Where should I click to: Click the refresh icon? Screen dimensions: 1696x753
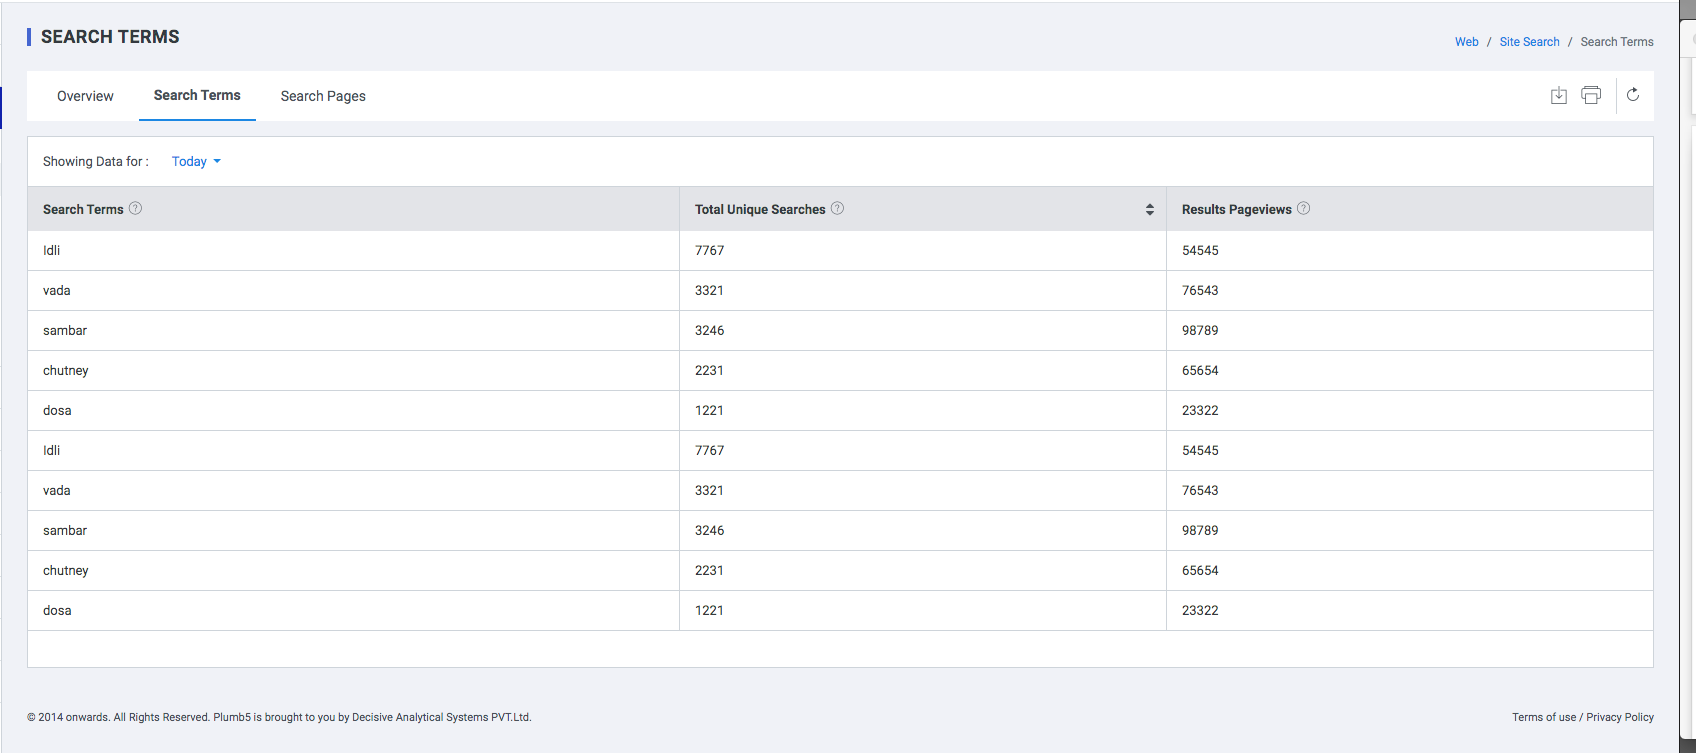coord(1633,95)
